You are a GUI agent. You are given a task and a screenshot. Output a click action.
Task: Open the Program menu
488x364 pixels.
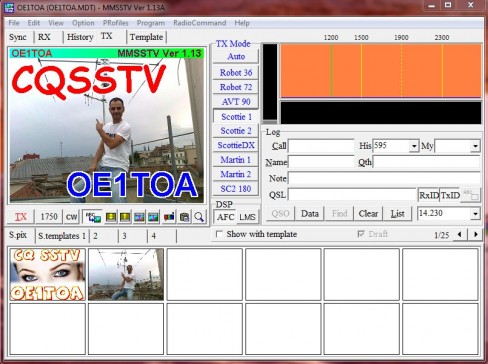(x=151, y=23)
